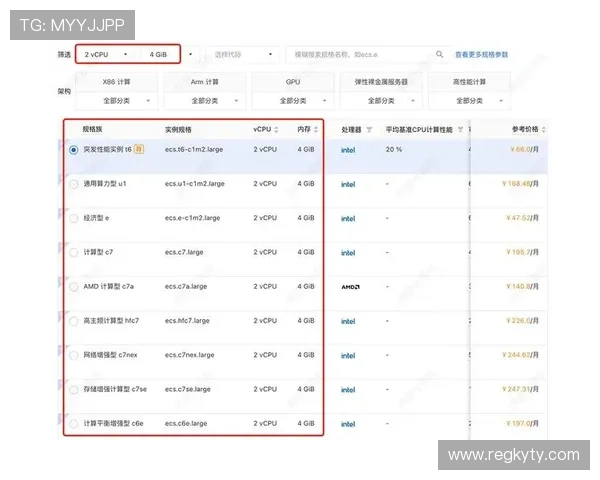The height and width of the screenshot is (480, 600).
Task: Click the Intel logo in the c7 row
Action: point(348,253)
